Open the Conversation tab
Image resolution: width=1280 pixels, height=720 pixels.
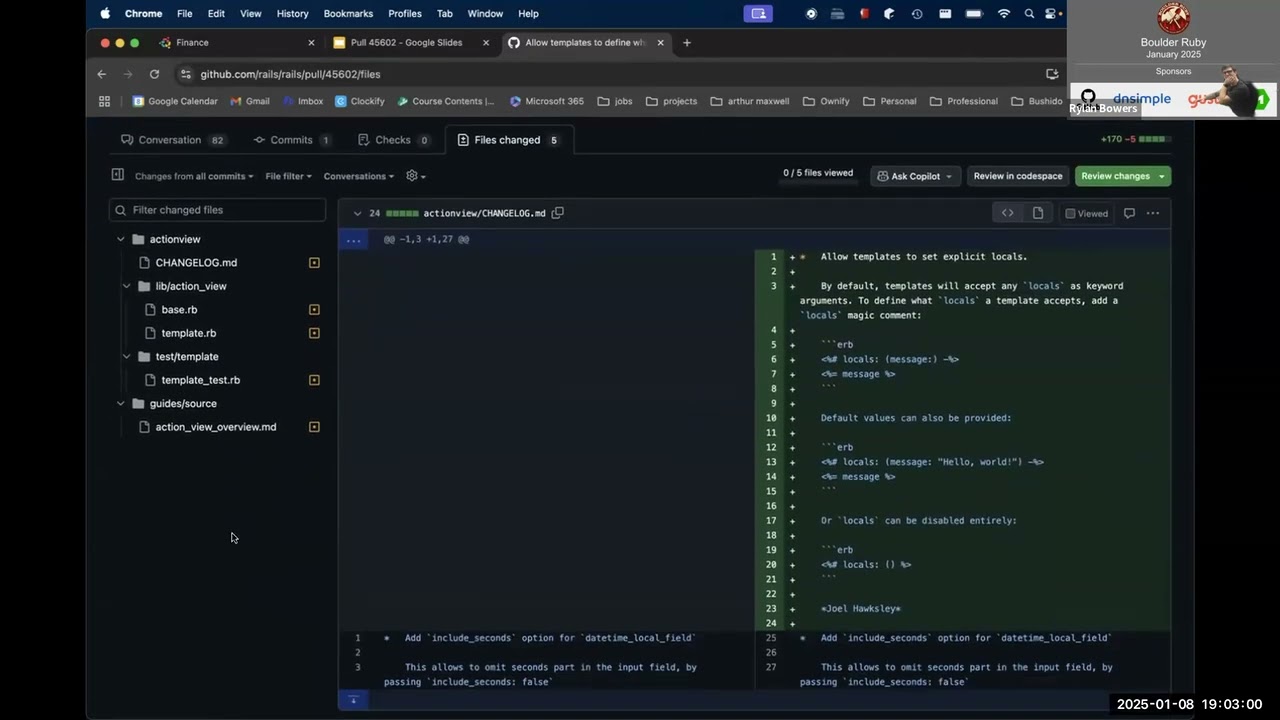coord(172,140)
